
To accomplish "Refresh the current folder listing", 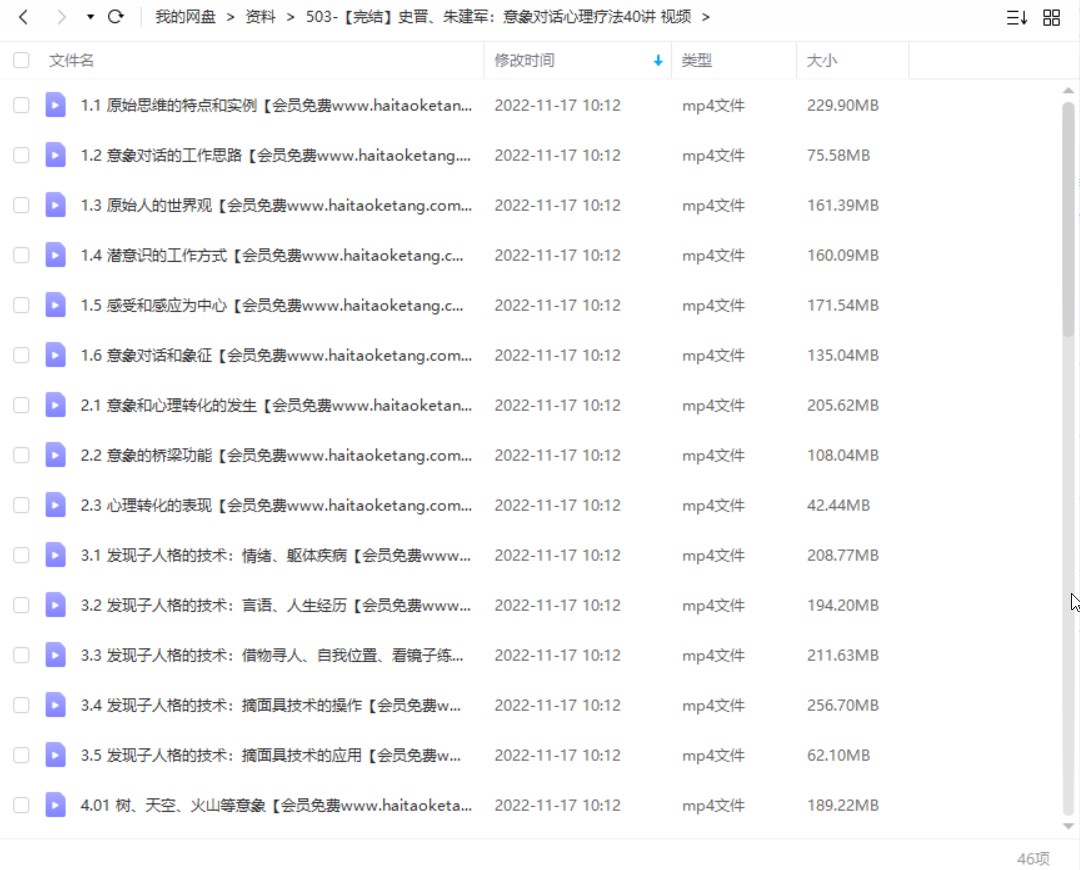I will tap(116, 17).
